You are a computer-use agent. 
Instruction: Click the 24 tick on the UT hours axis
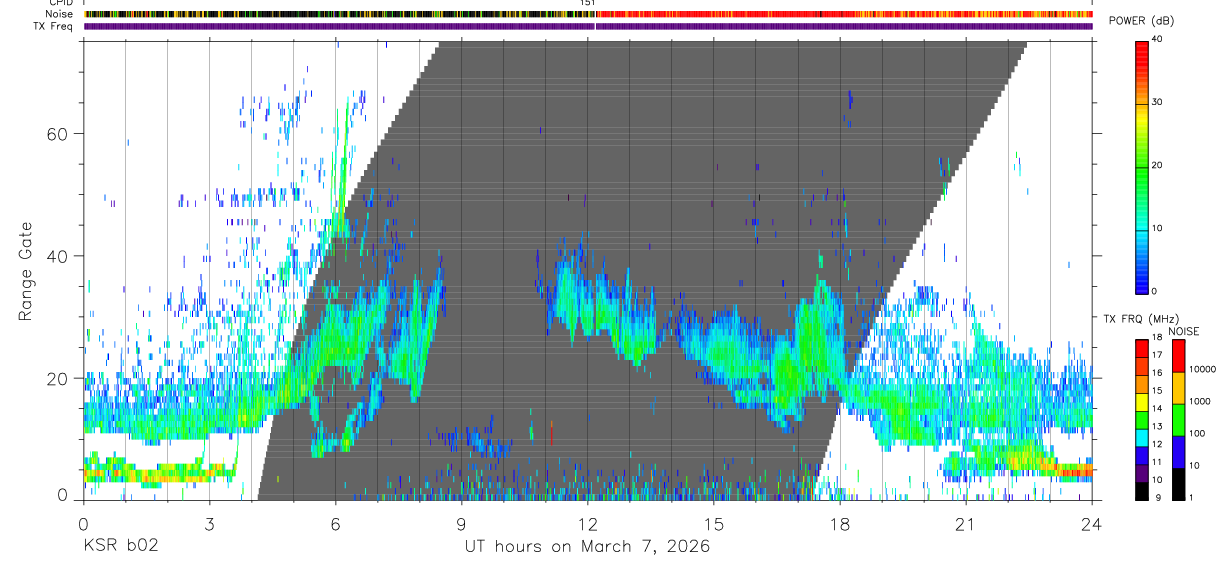(1092, 523)
